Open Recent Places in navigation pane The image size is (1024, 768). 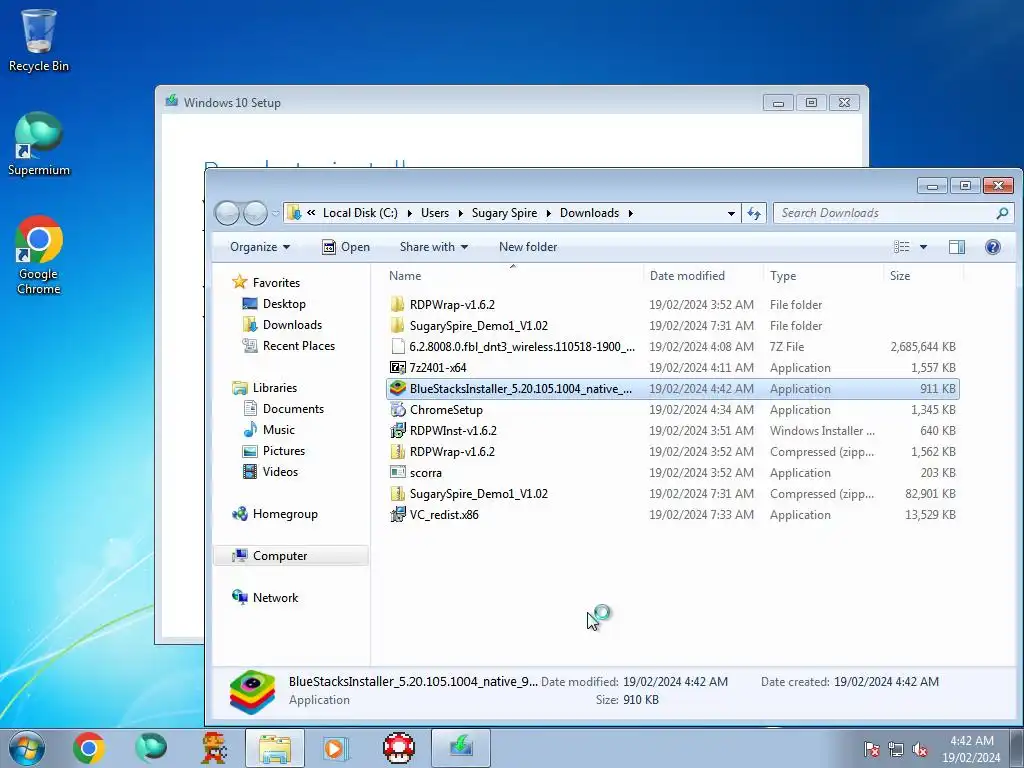tap(298, 345)
